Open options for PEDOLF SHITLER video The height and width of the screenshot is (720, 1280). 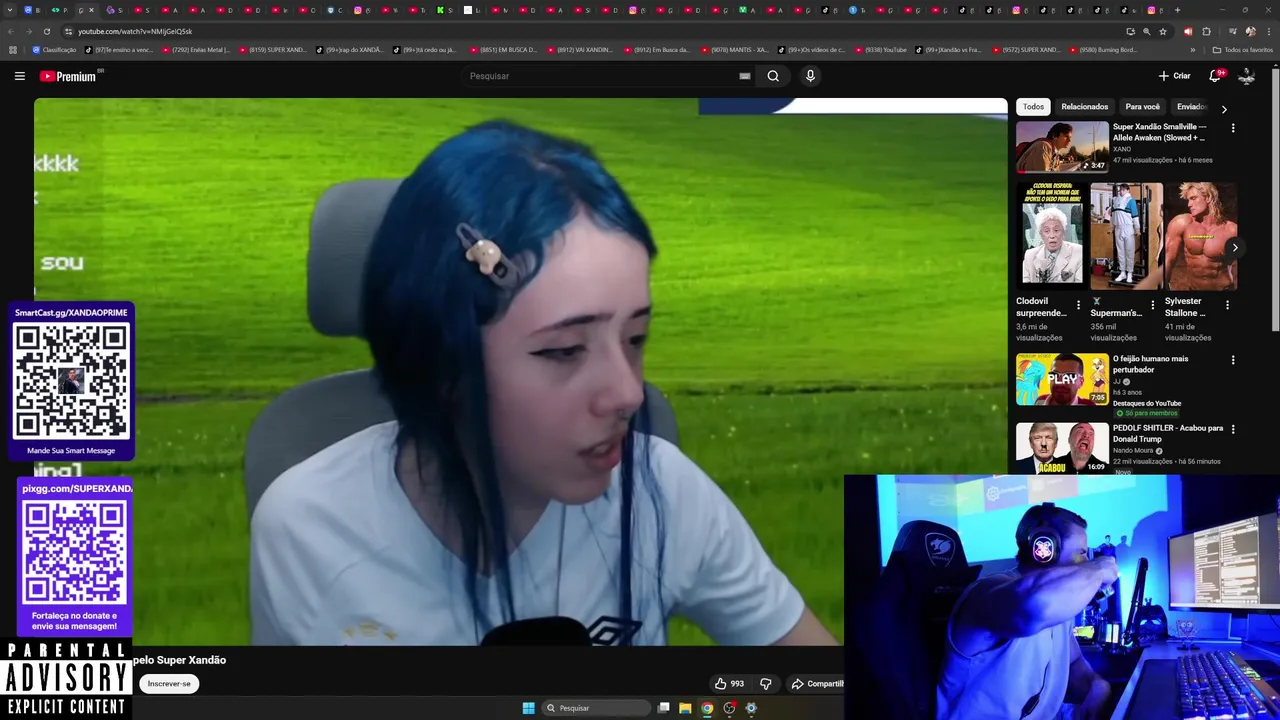click(x=1233, y=429)
